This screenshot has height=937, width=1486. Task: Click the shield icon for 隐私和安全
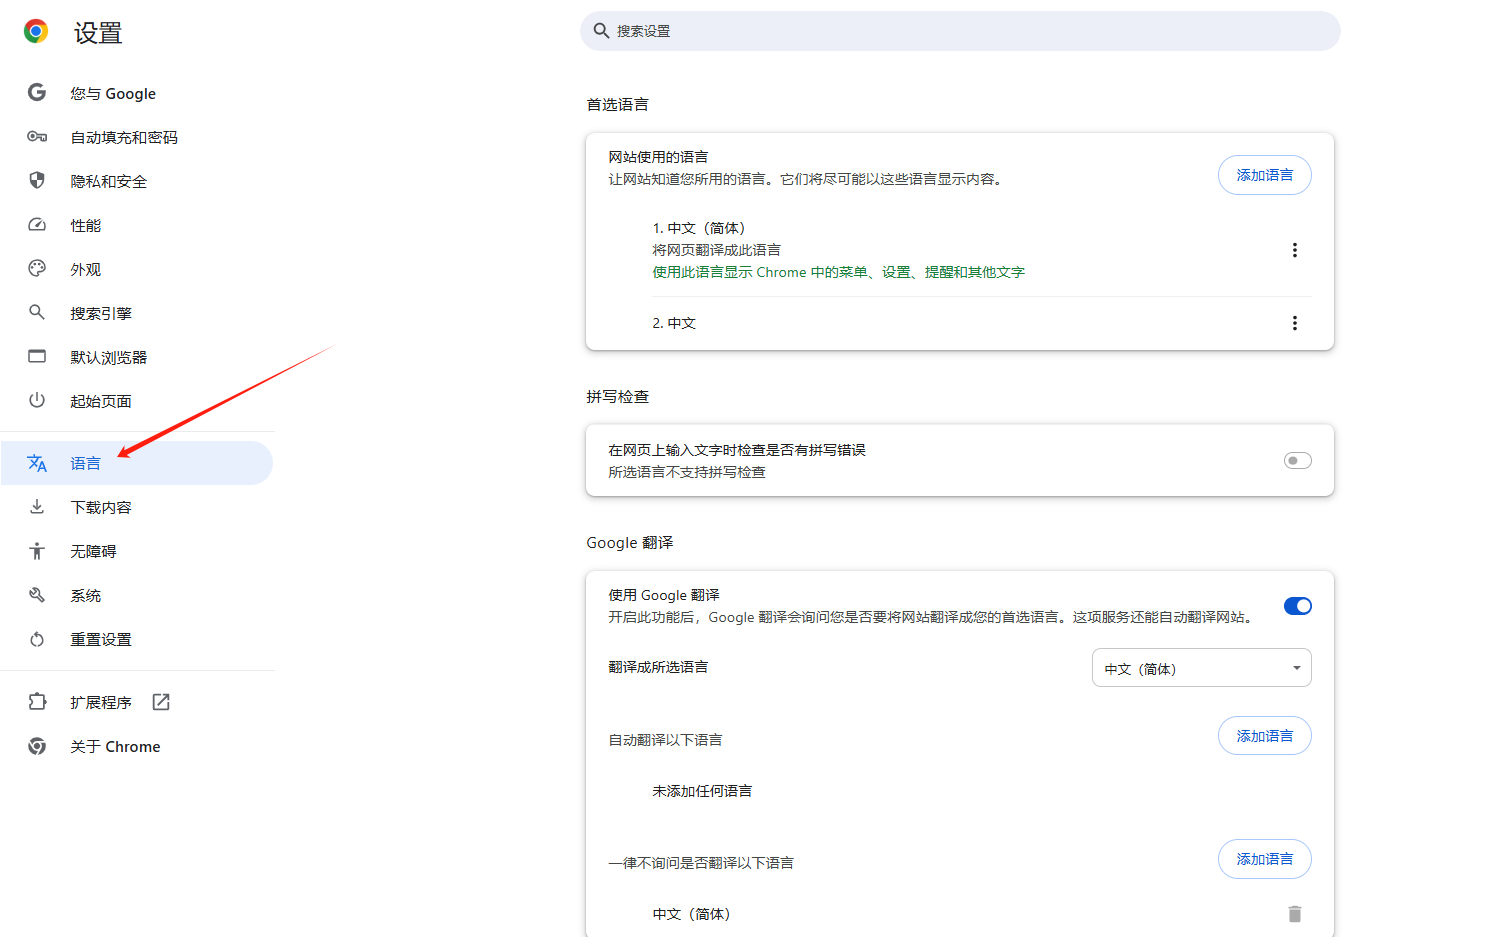[37, 181]
